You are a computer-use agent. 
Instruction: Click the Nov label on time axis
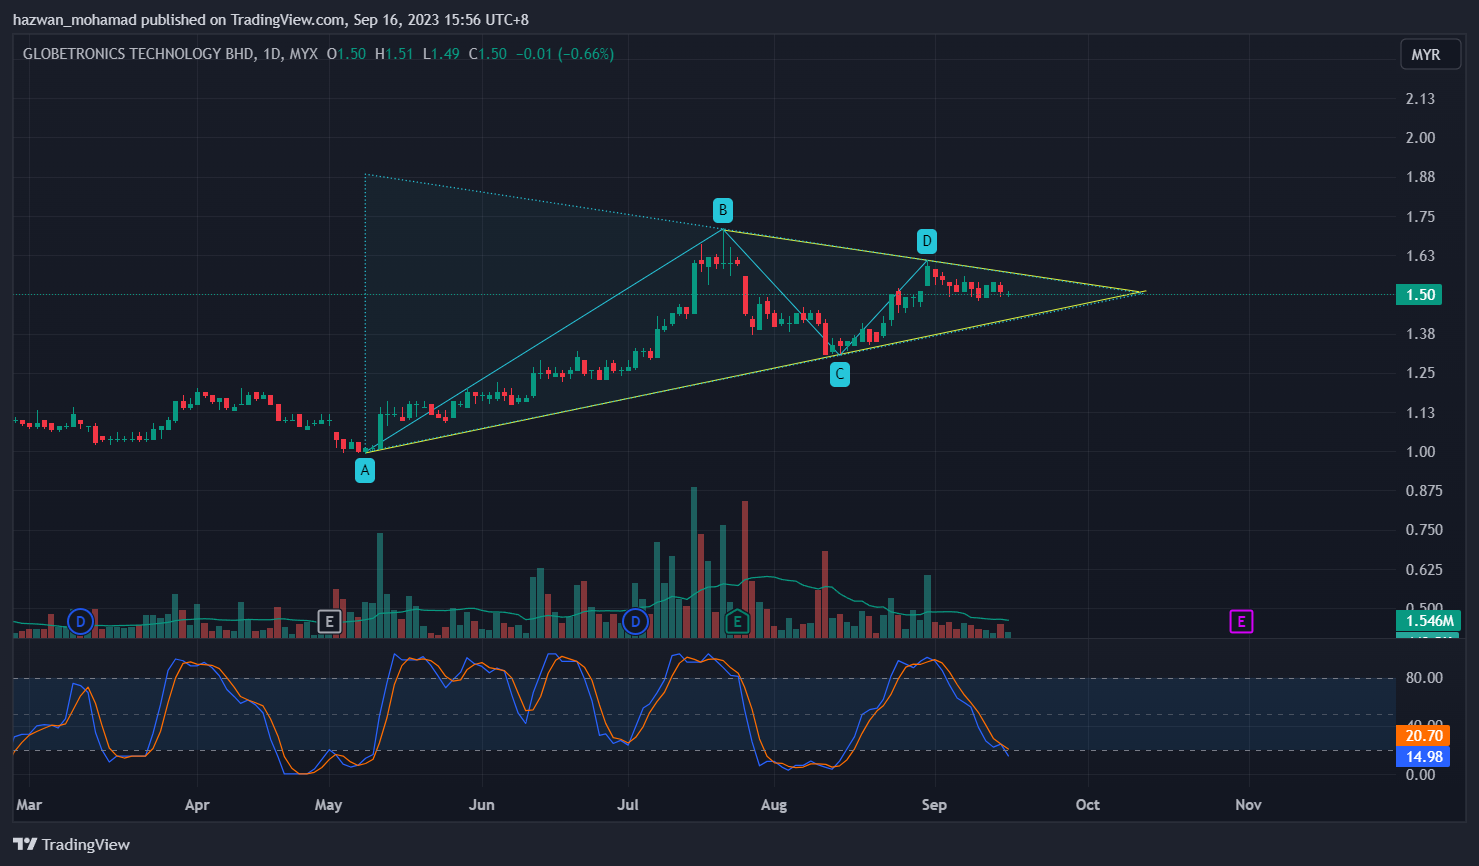[1248, 805]
